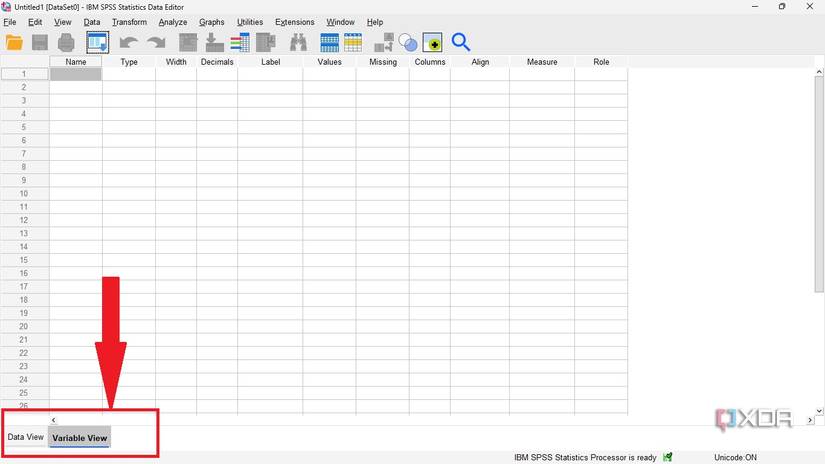The height and width of the screenshot is (464, 825).
Task: Click the Save document disk icon
Action: (40, 43)
